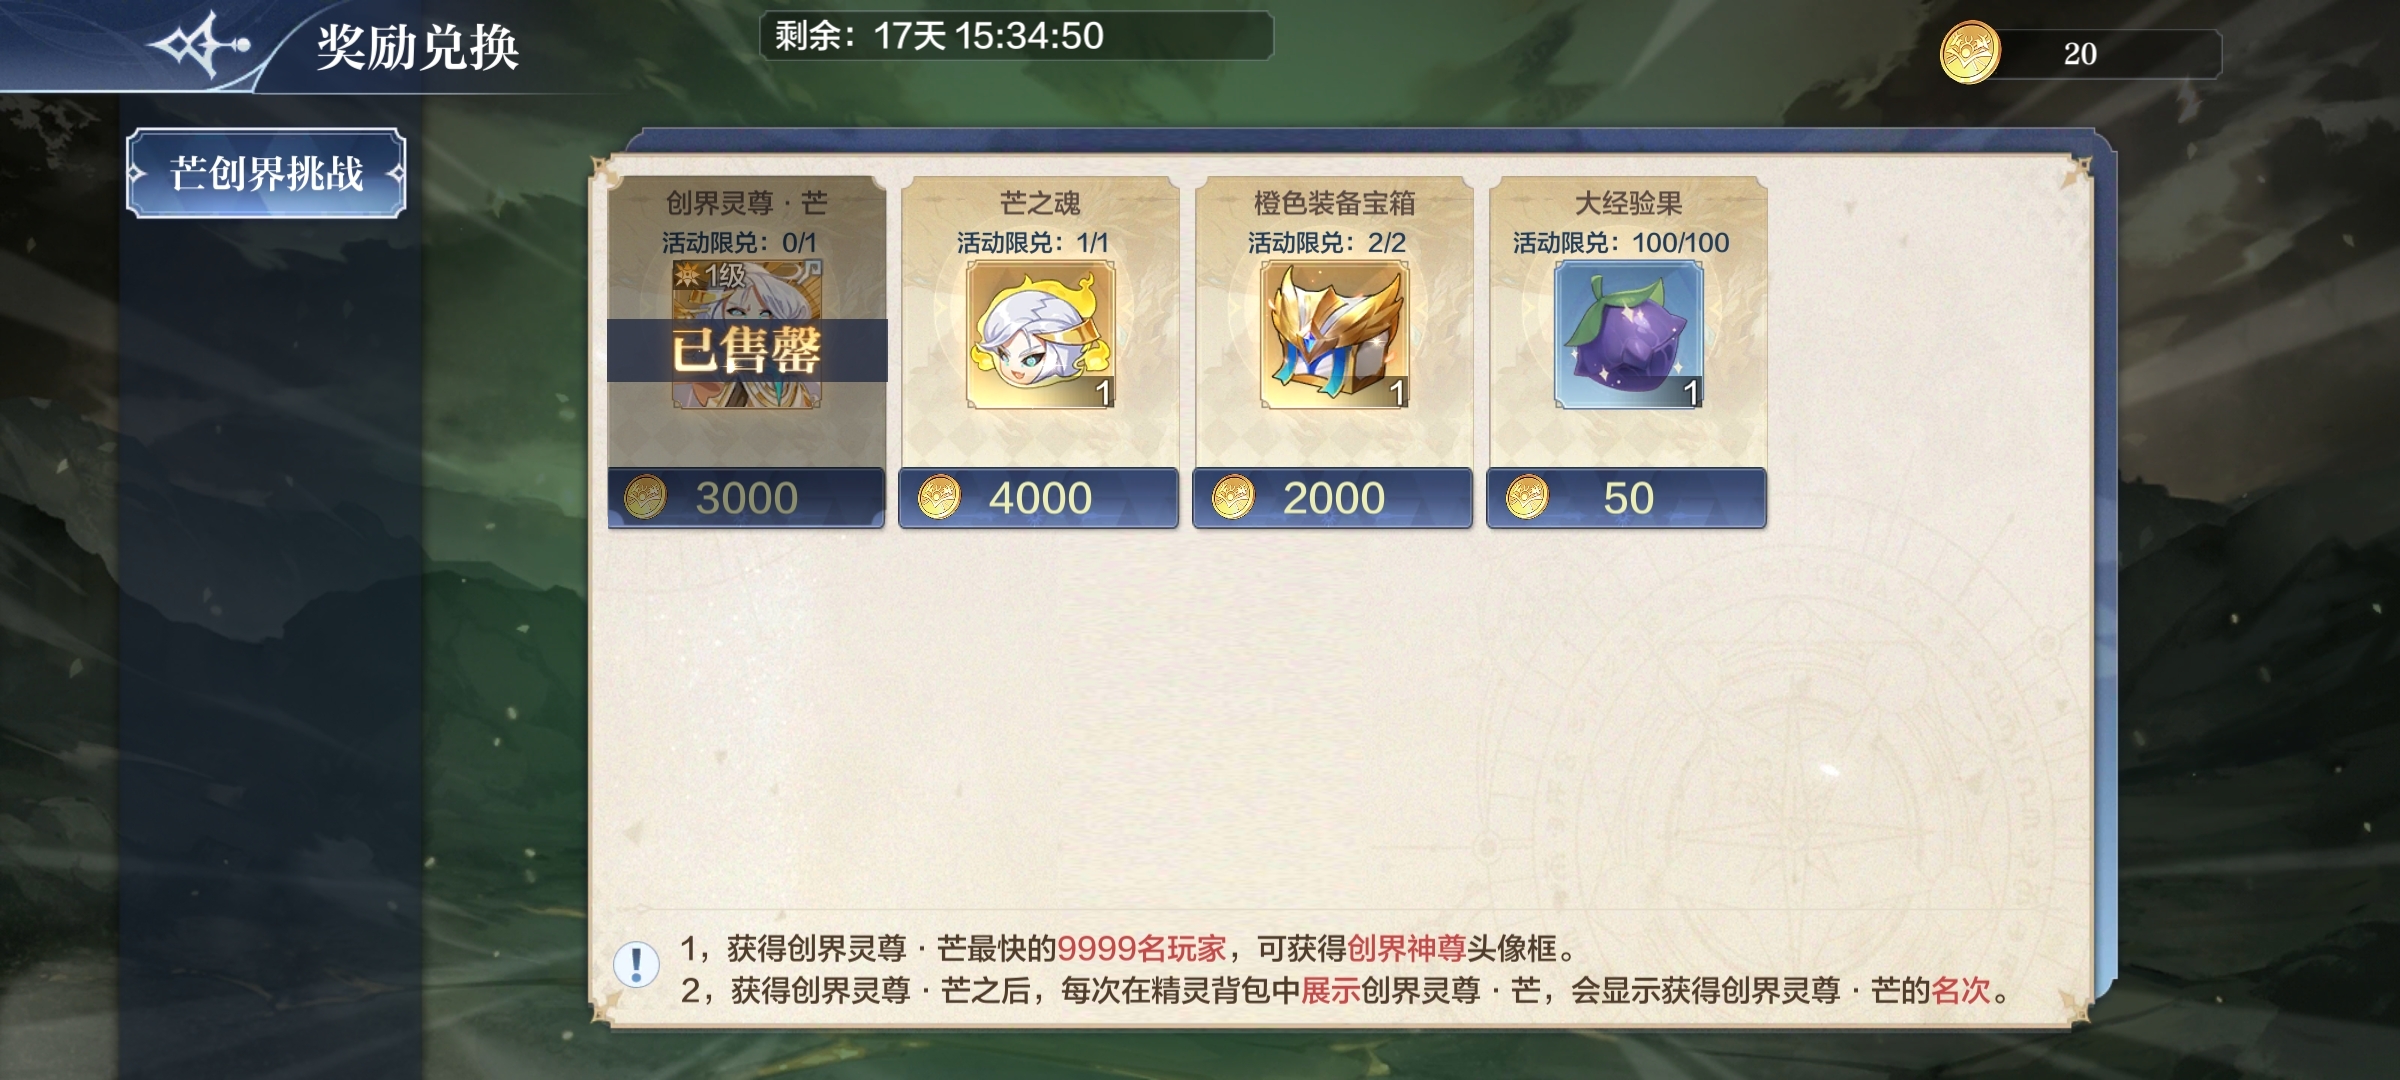Click coin icon beside 50 price

pos(1527,497)
